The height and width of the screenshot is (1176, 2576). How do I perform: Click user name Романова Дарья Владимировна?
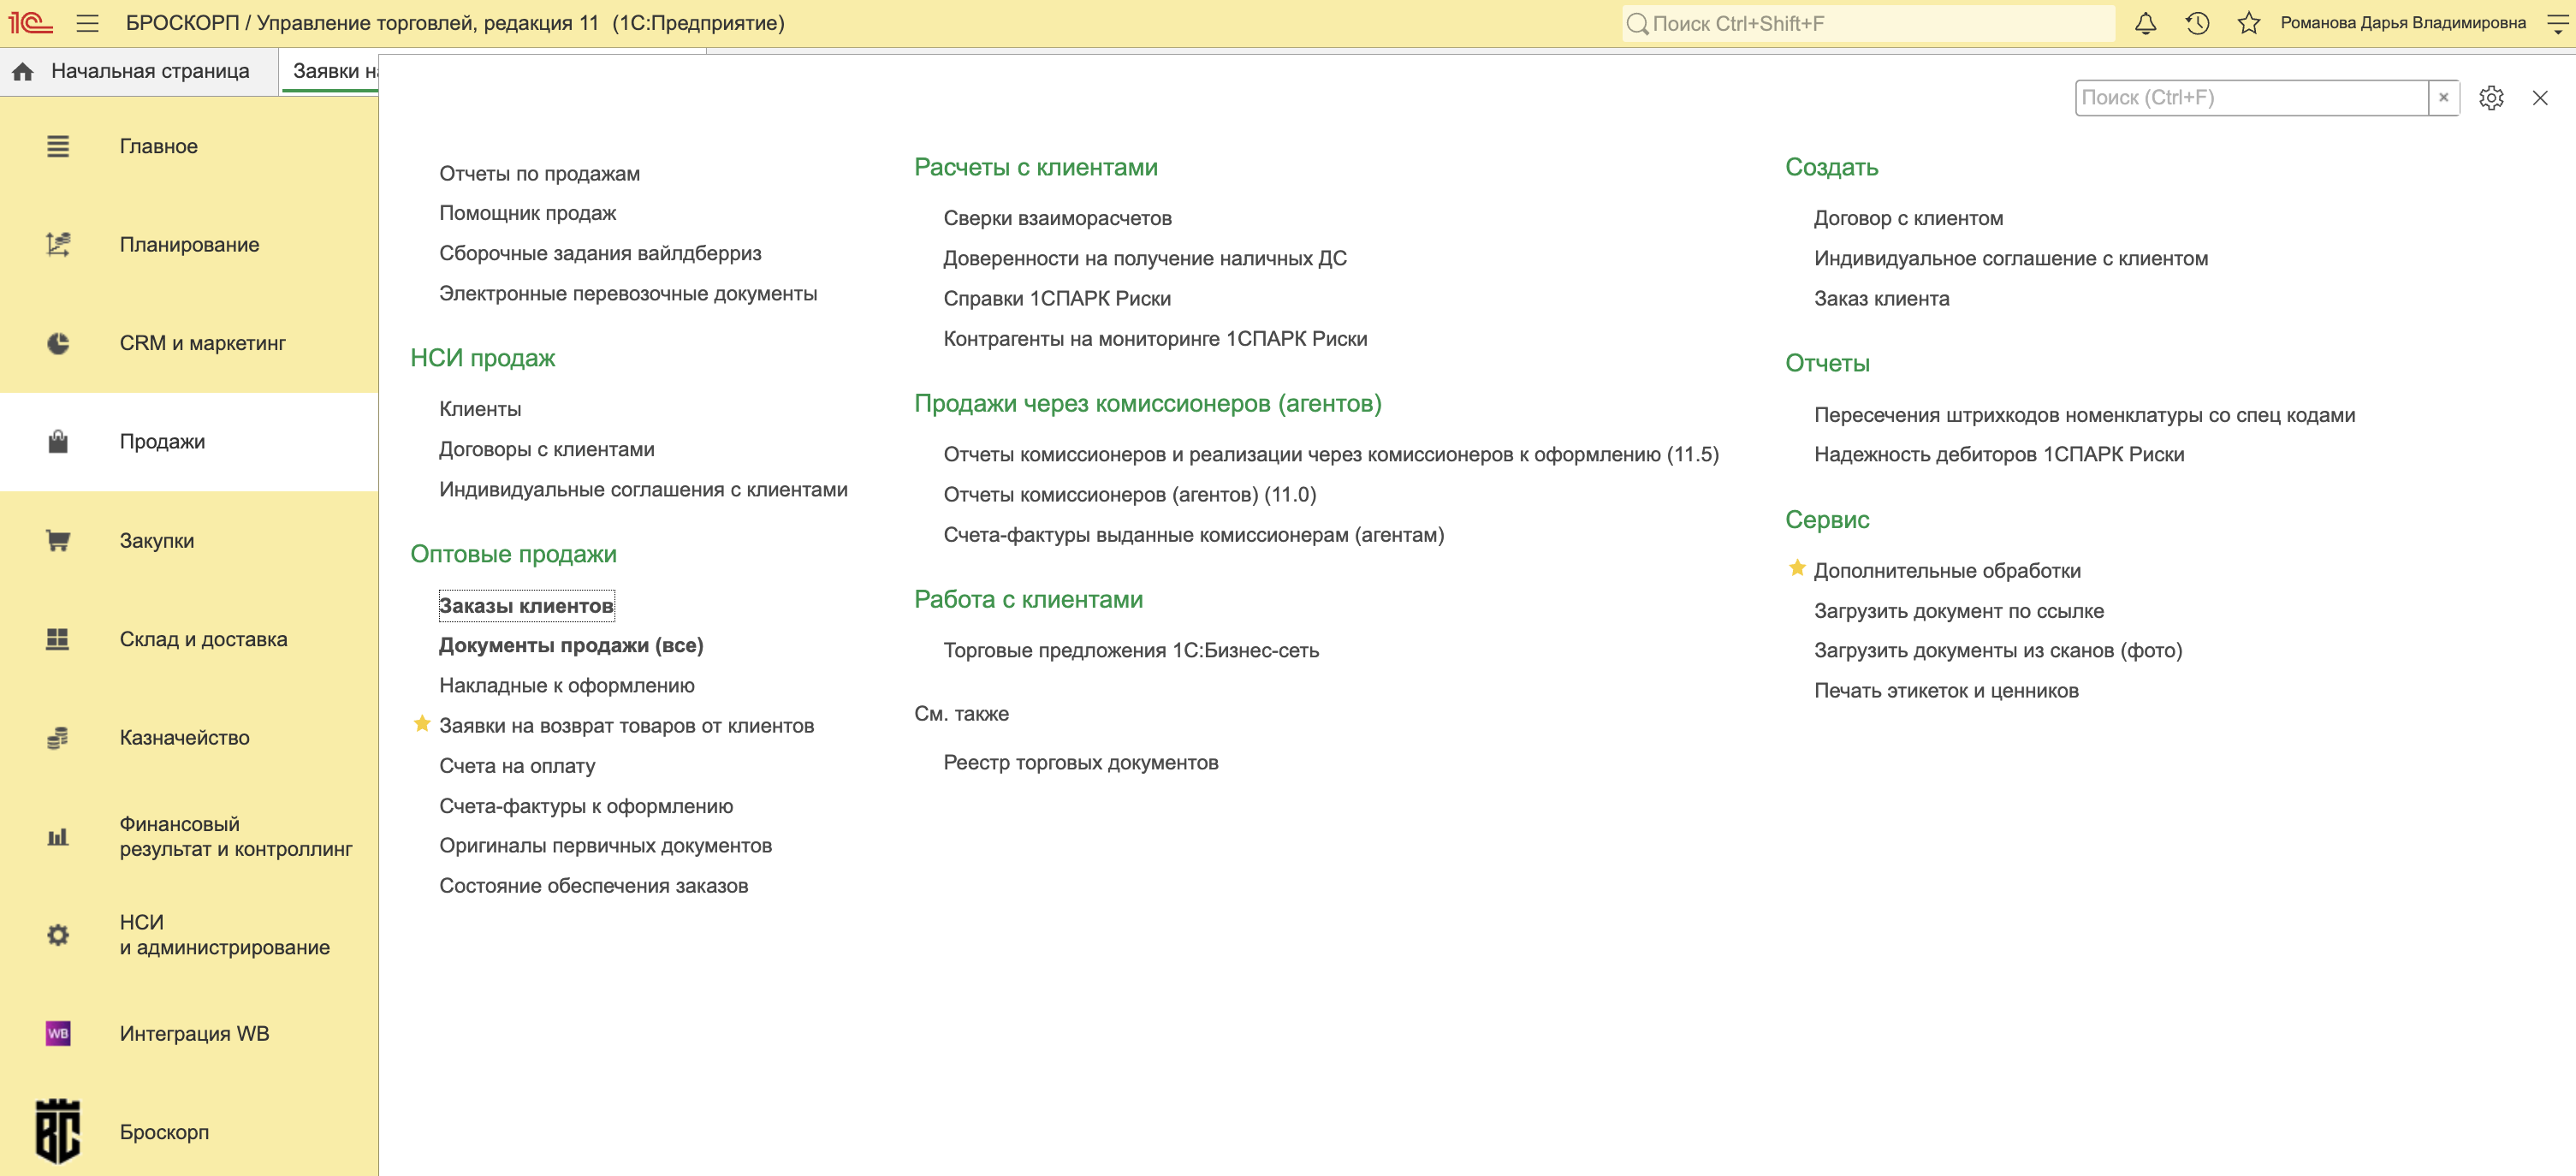(2403, 23)
